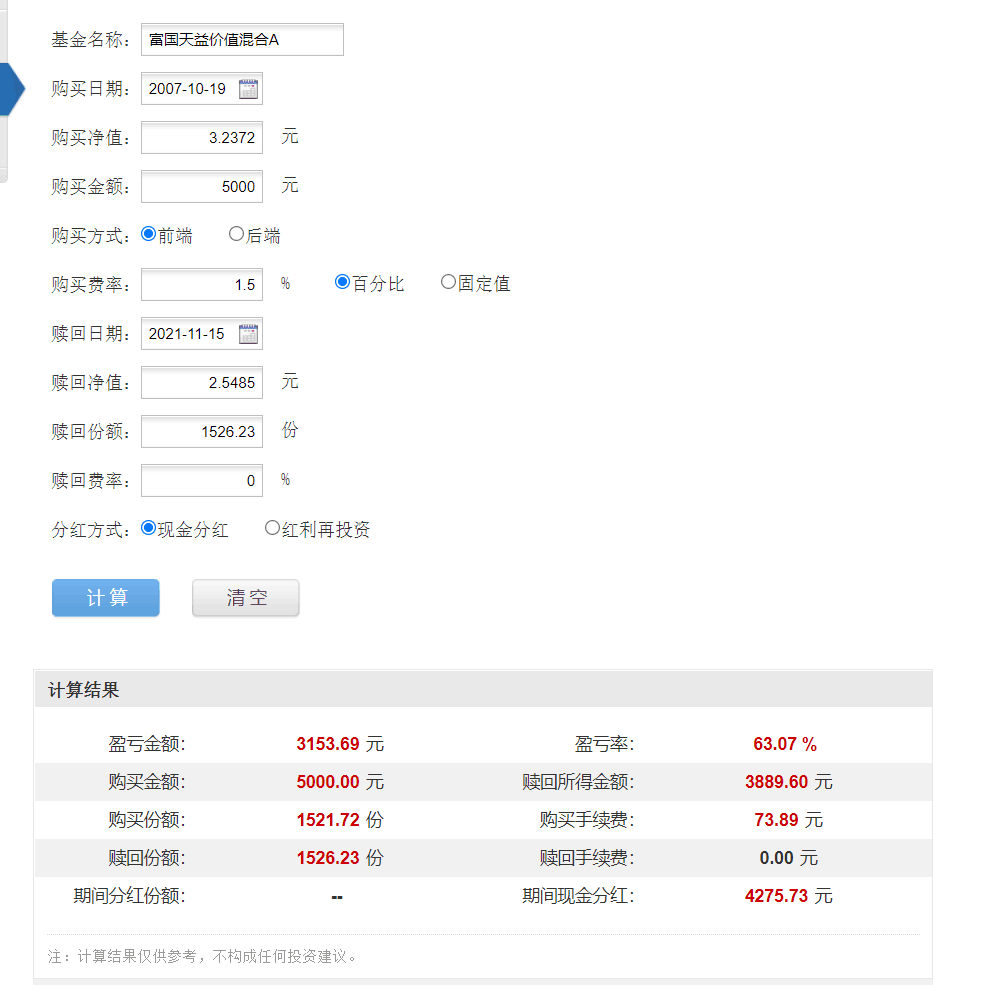Click the 赎回费率 field showing 0

click(202, 481)
